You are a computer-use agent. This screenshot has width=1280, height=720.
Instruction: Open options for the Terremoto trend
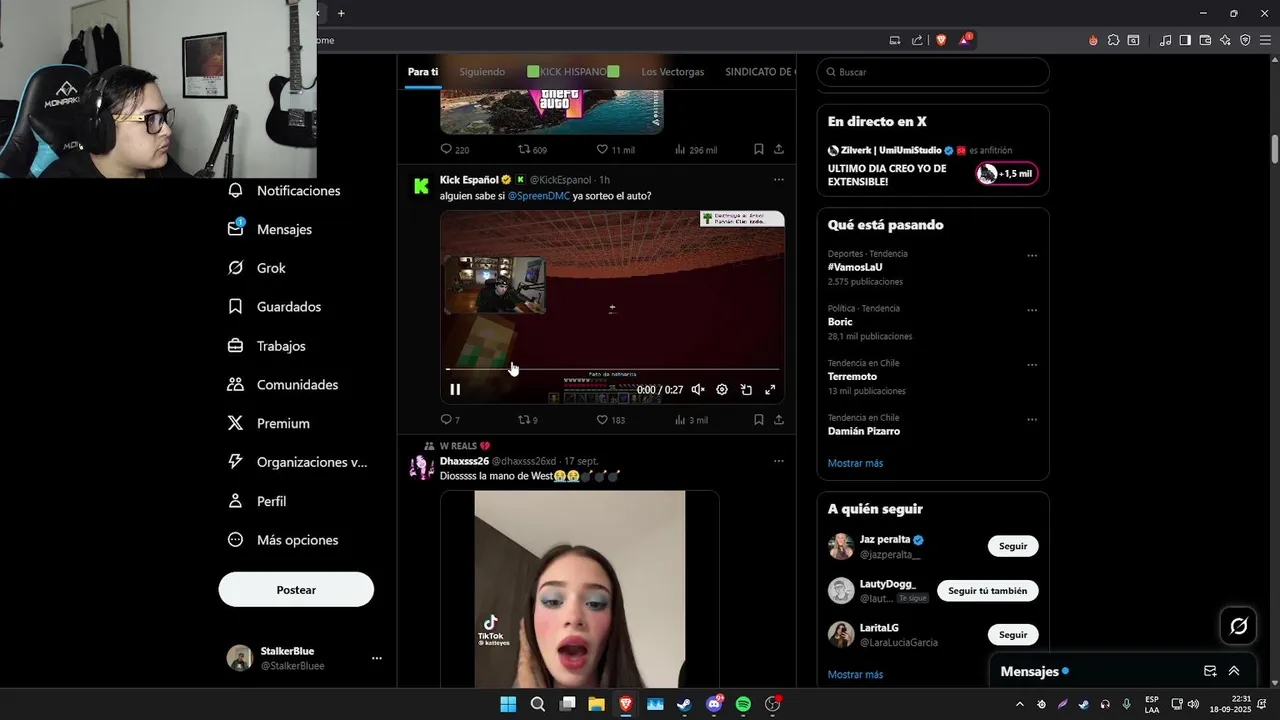point(1032,365)
